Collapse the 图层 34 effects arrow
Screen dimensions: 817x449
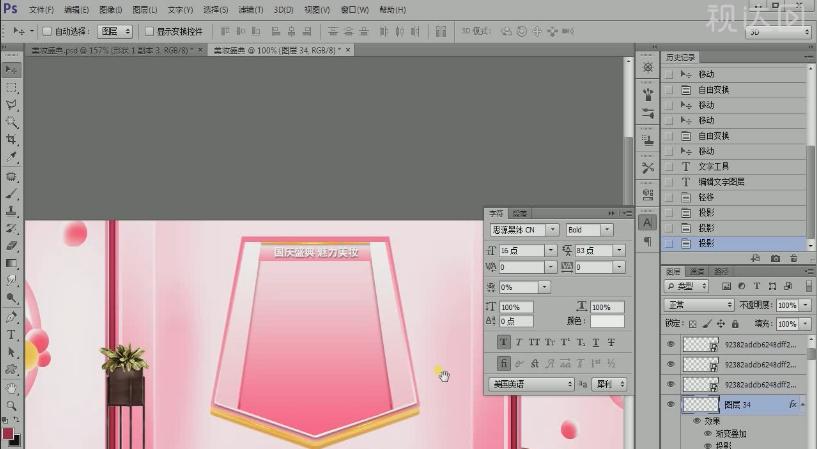(803, 404)
